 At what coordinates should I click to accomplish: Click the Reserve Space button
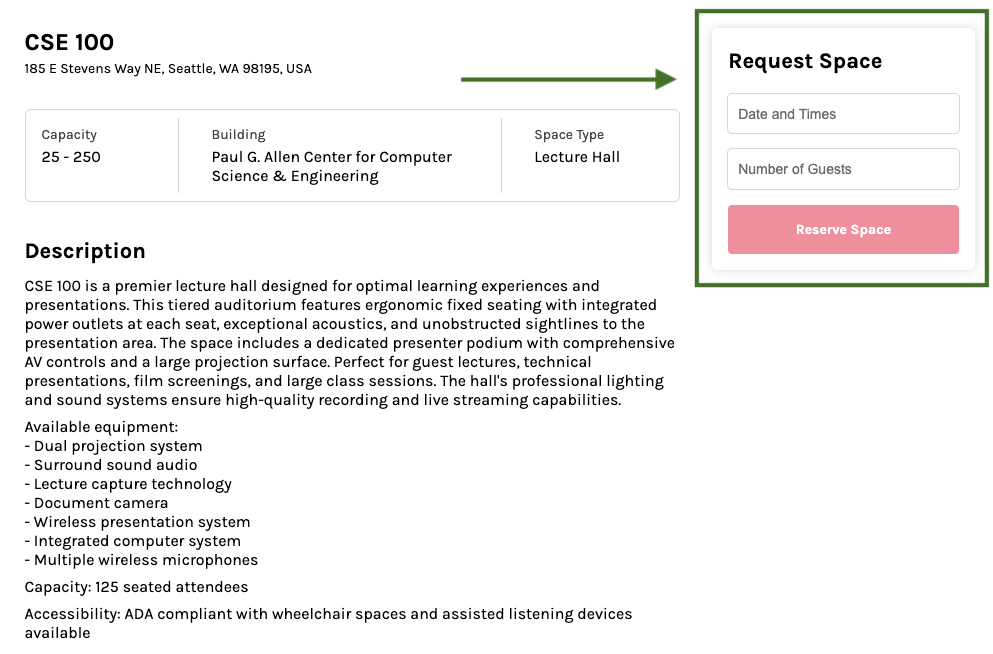point(842,229)
